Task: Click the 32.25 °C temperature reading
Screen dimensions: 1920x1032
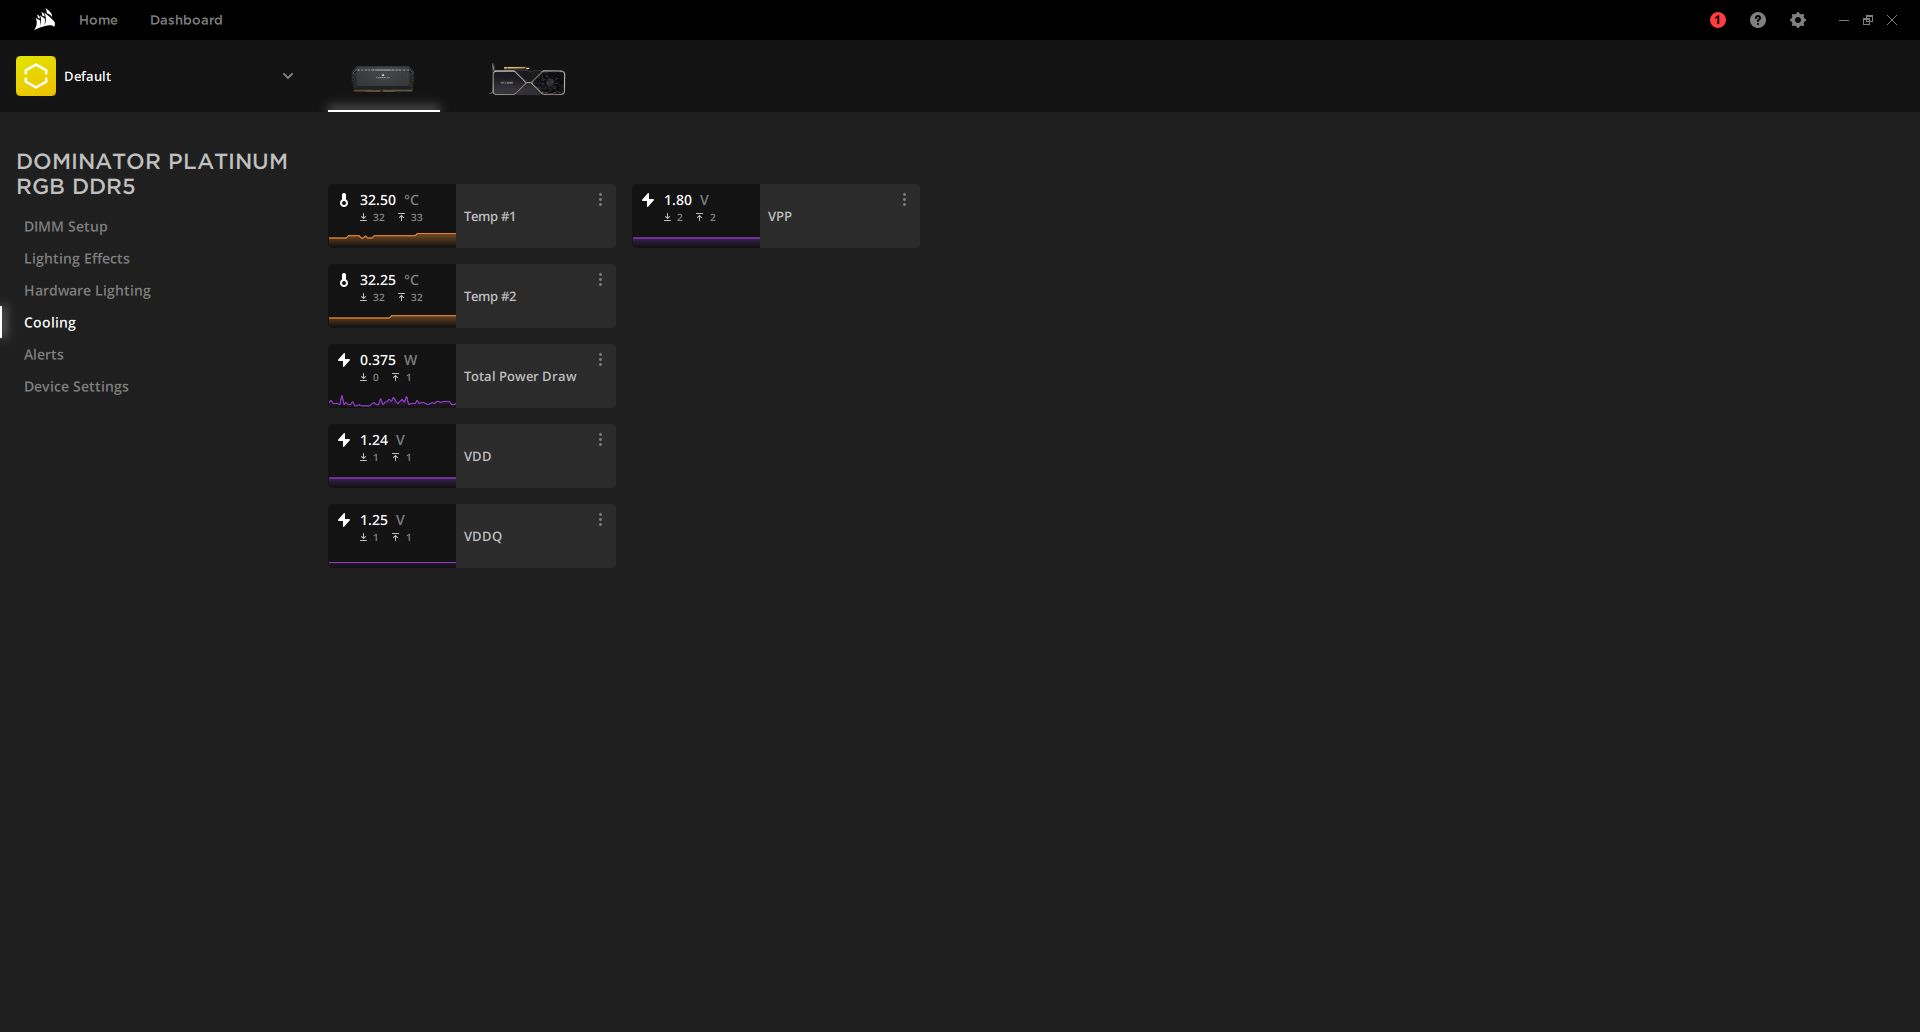Action: point(389,280)
